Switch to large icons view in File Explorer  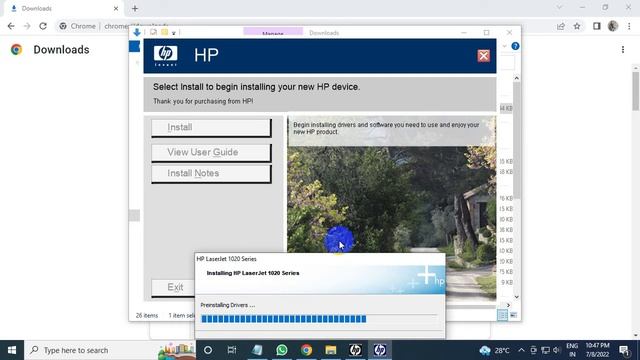(513, 315)
